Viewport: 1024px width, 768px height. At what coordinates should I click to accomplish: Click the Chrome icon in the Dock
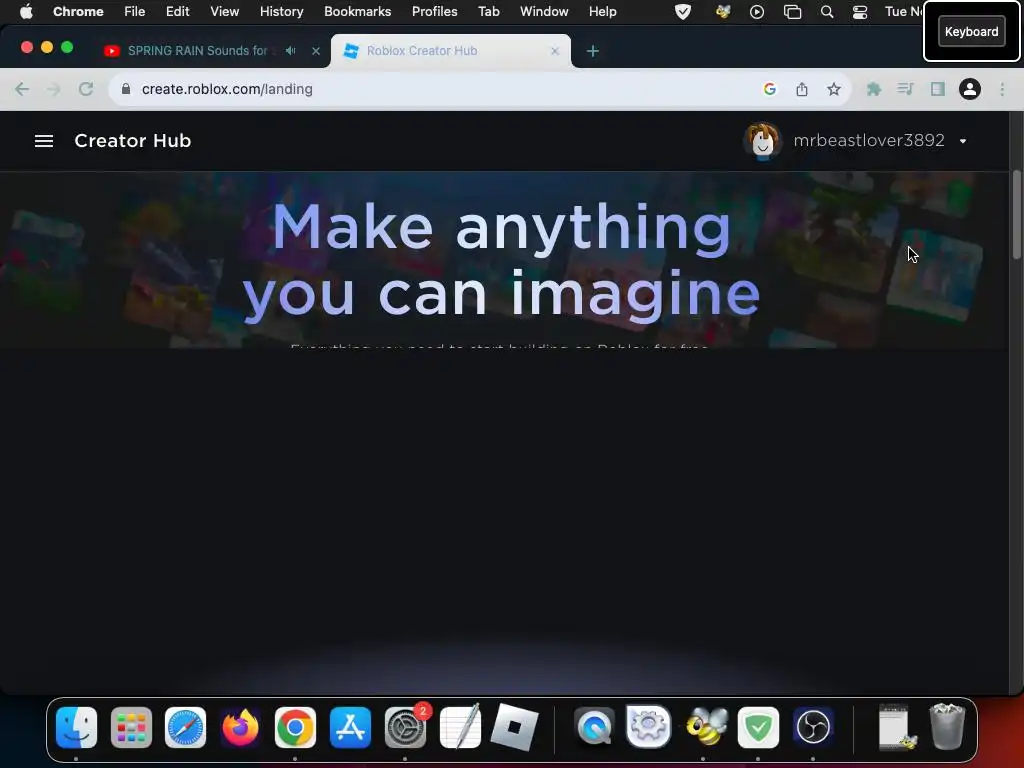(x=295, y=728)
